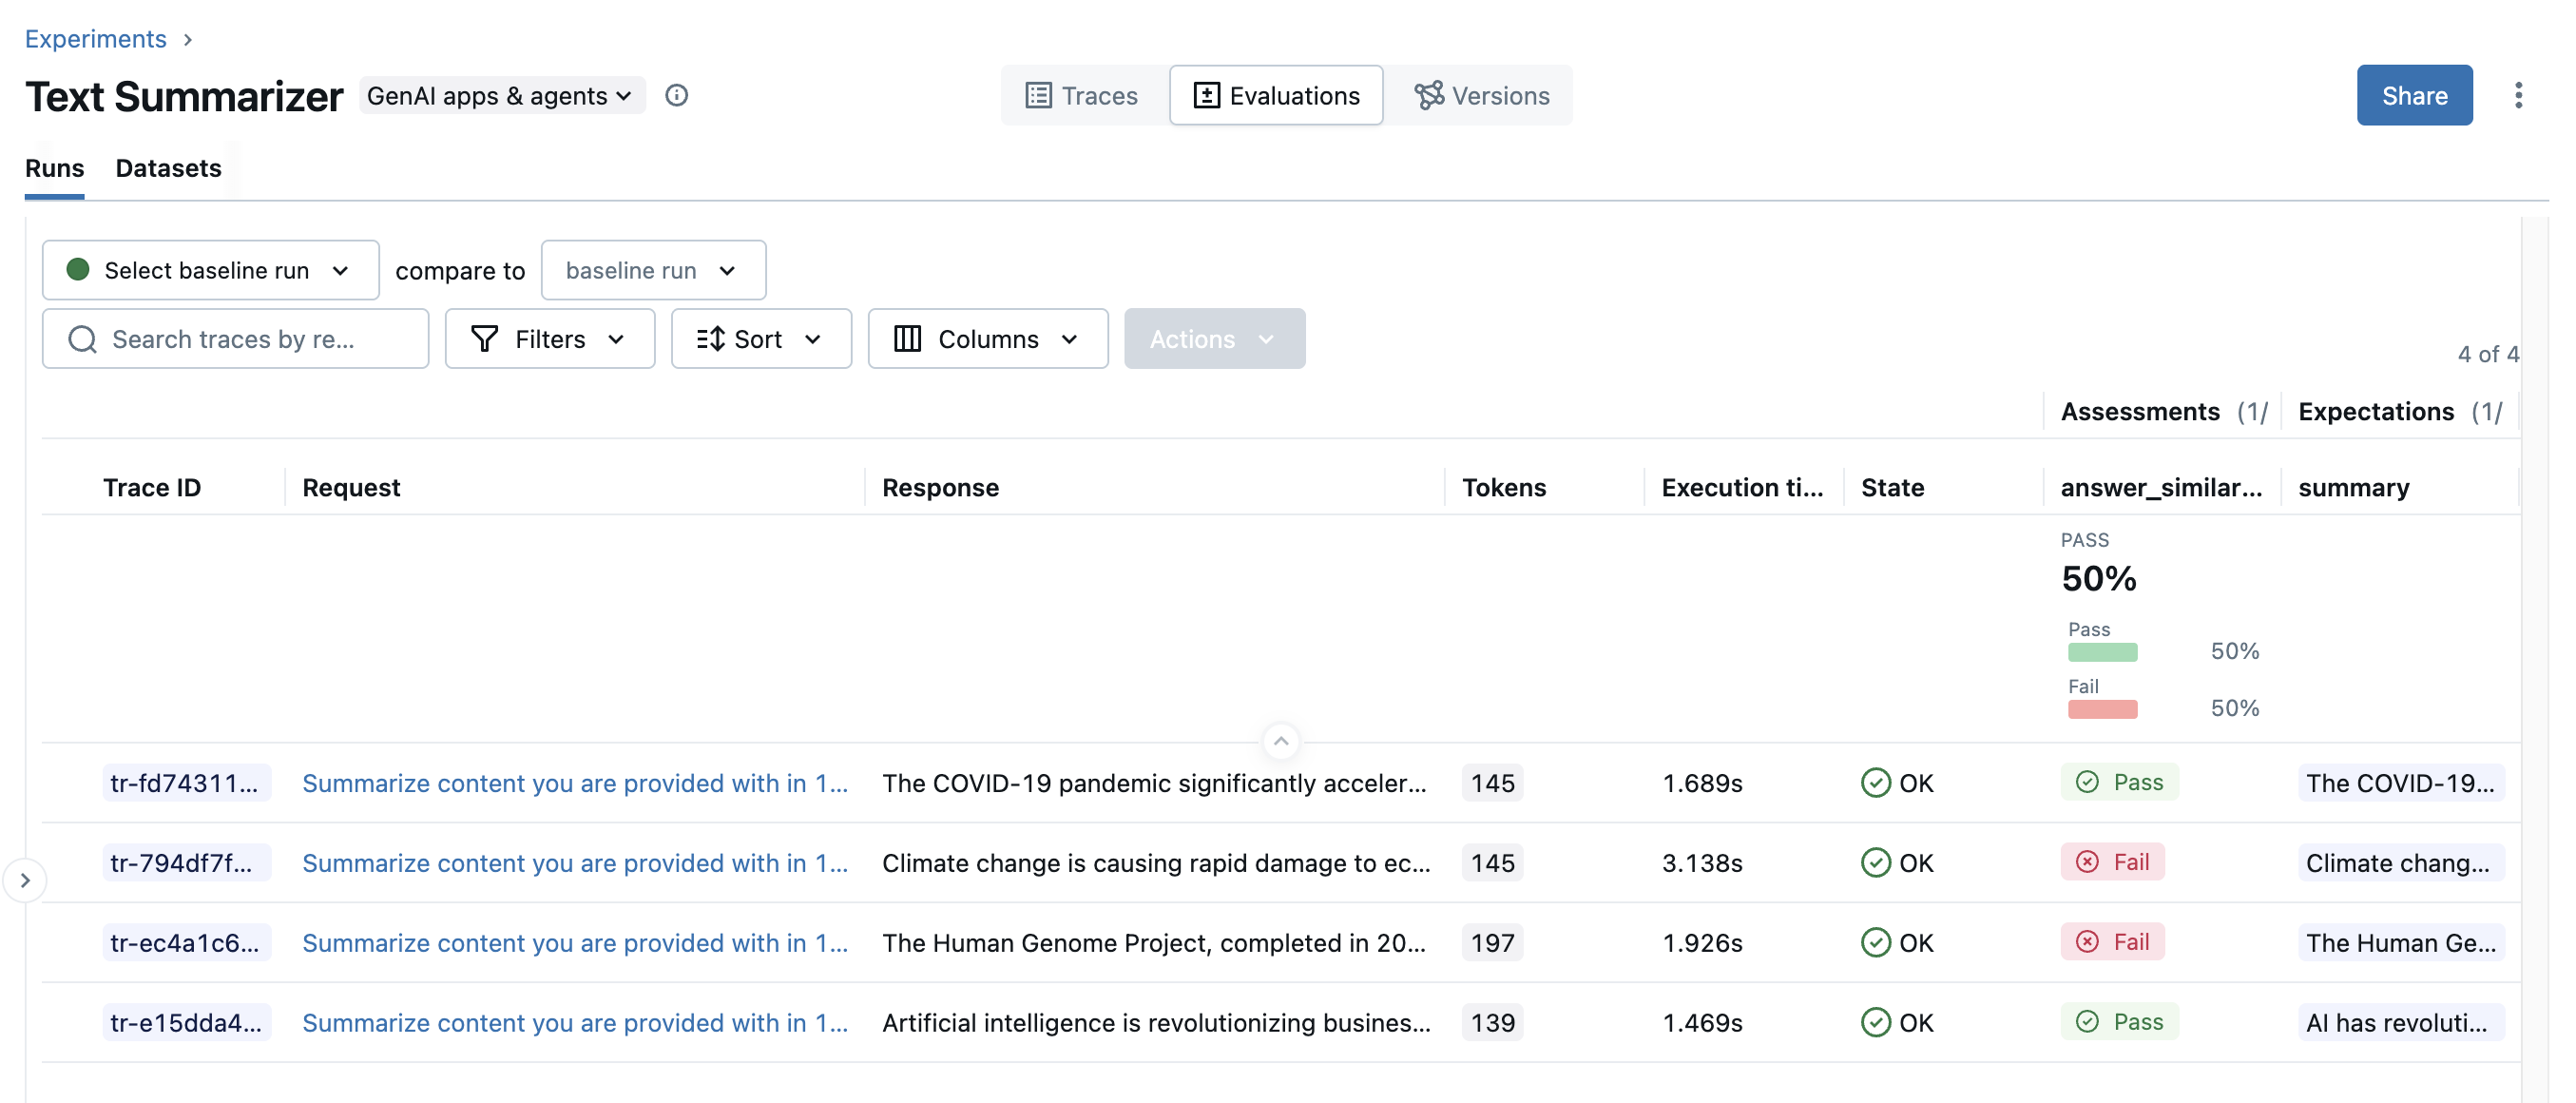
Task: Click the Sort arrows icon
Action: (x=710, y=339)
